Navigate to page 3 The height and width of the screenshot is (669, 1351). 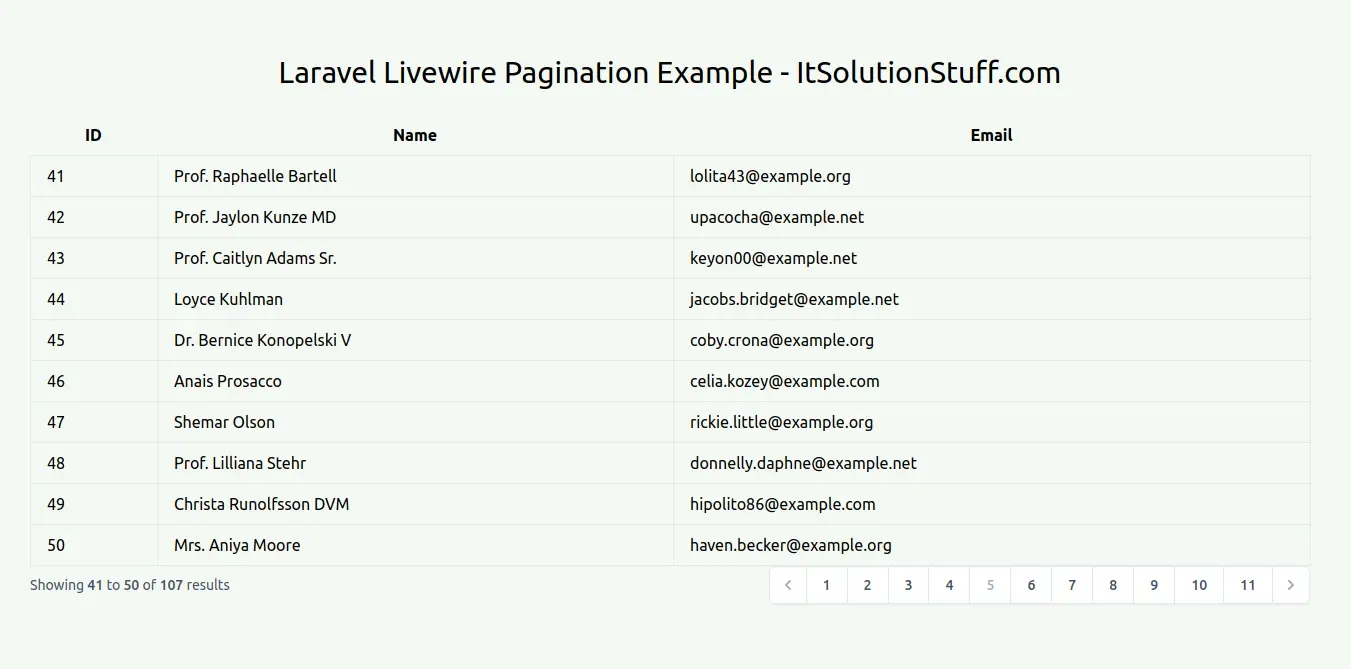908,585
